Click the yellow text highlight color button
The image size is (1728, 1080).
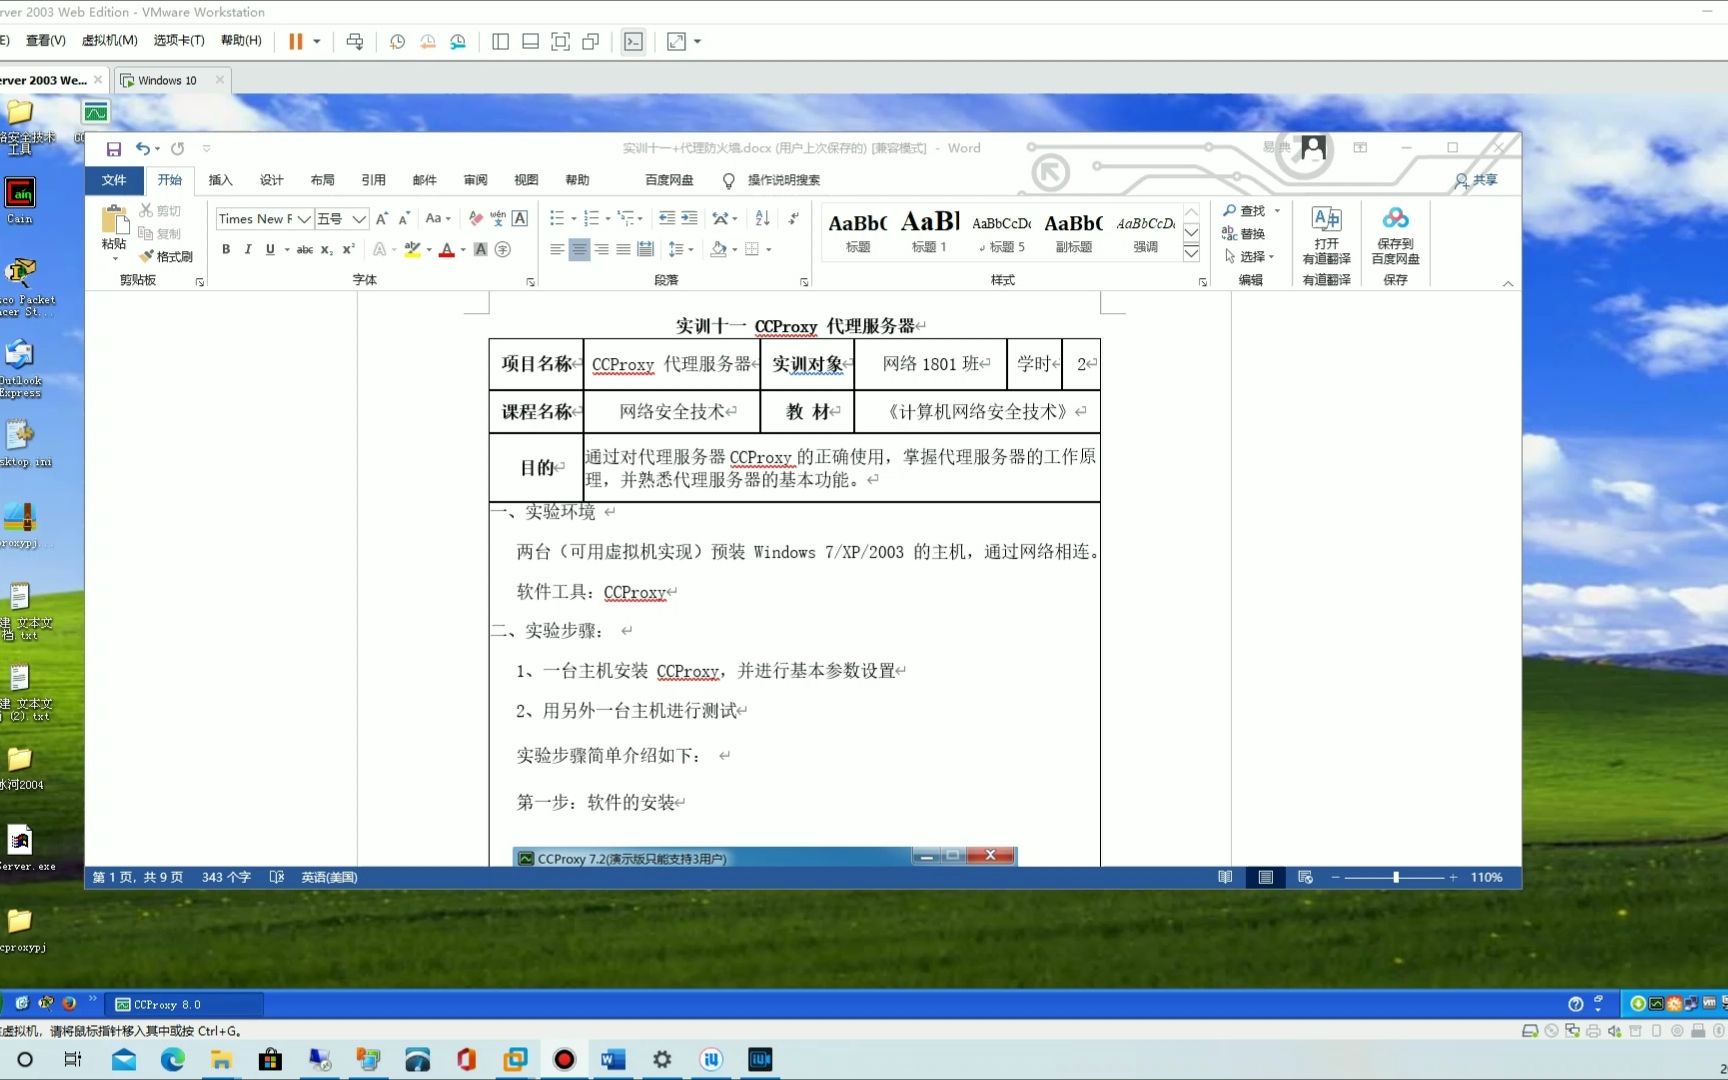click(412, 250)
